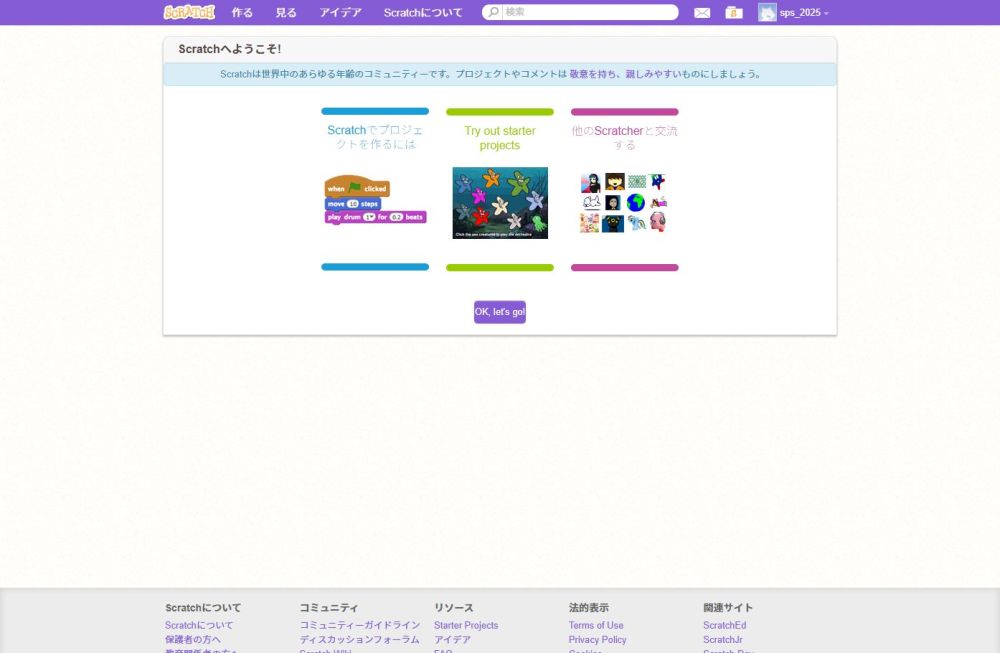Open the messages envelope icon
This screenshot has height=653, width=1000.
tap(702, 13)
